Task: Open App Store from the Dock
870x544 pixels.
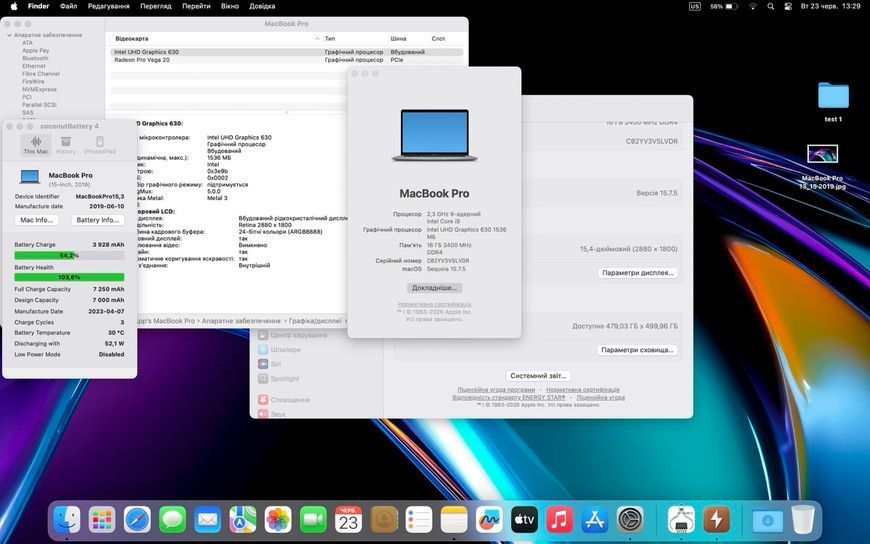Action: point(595,520)
